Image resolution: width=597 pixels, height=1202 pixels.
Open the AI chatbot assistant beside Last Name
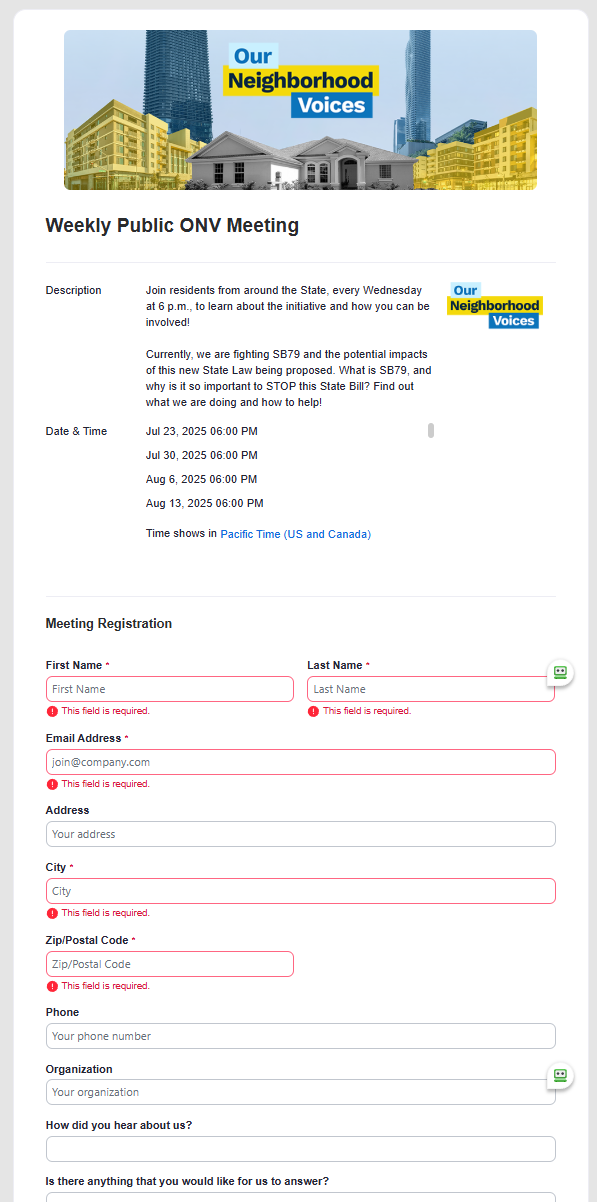click(560, 673)
